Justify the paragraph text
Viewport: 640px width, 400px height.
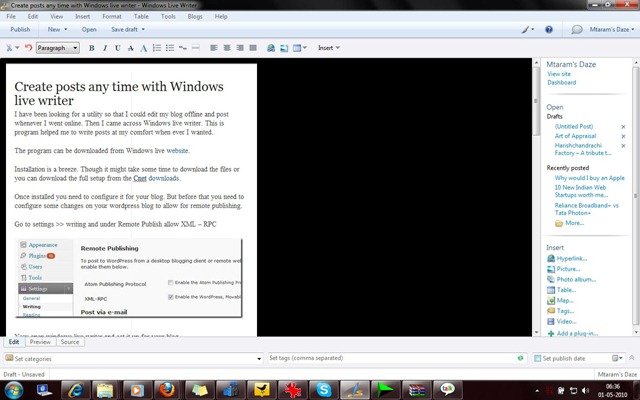point(253,48)
